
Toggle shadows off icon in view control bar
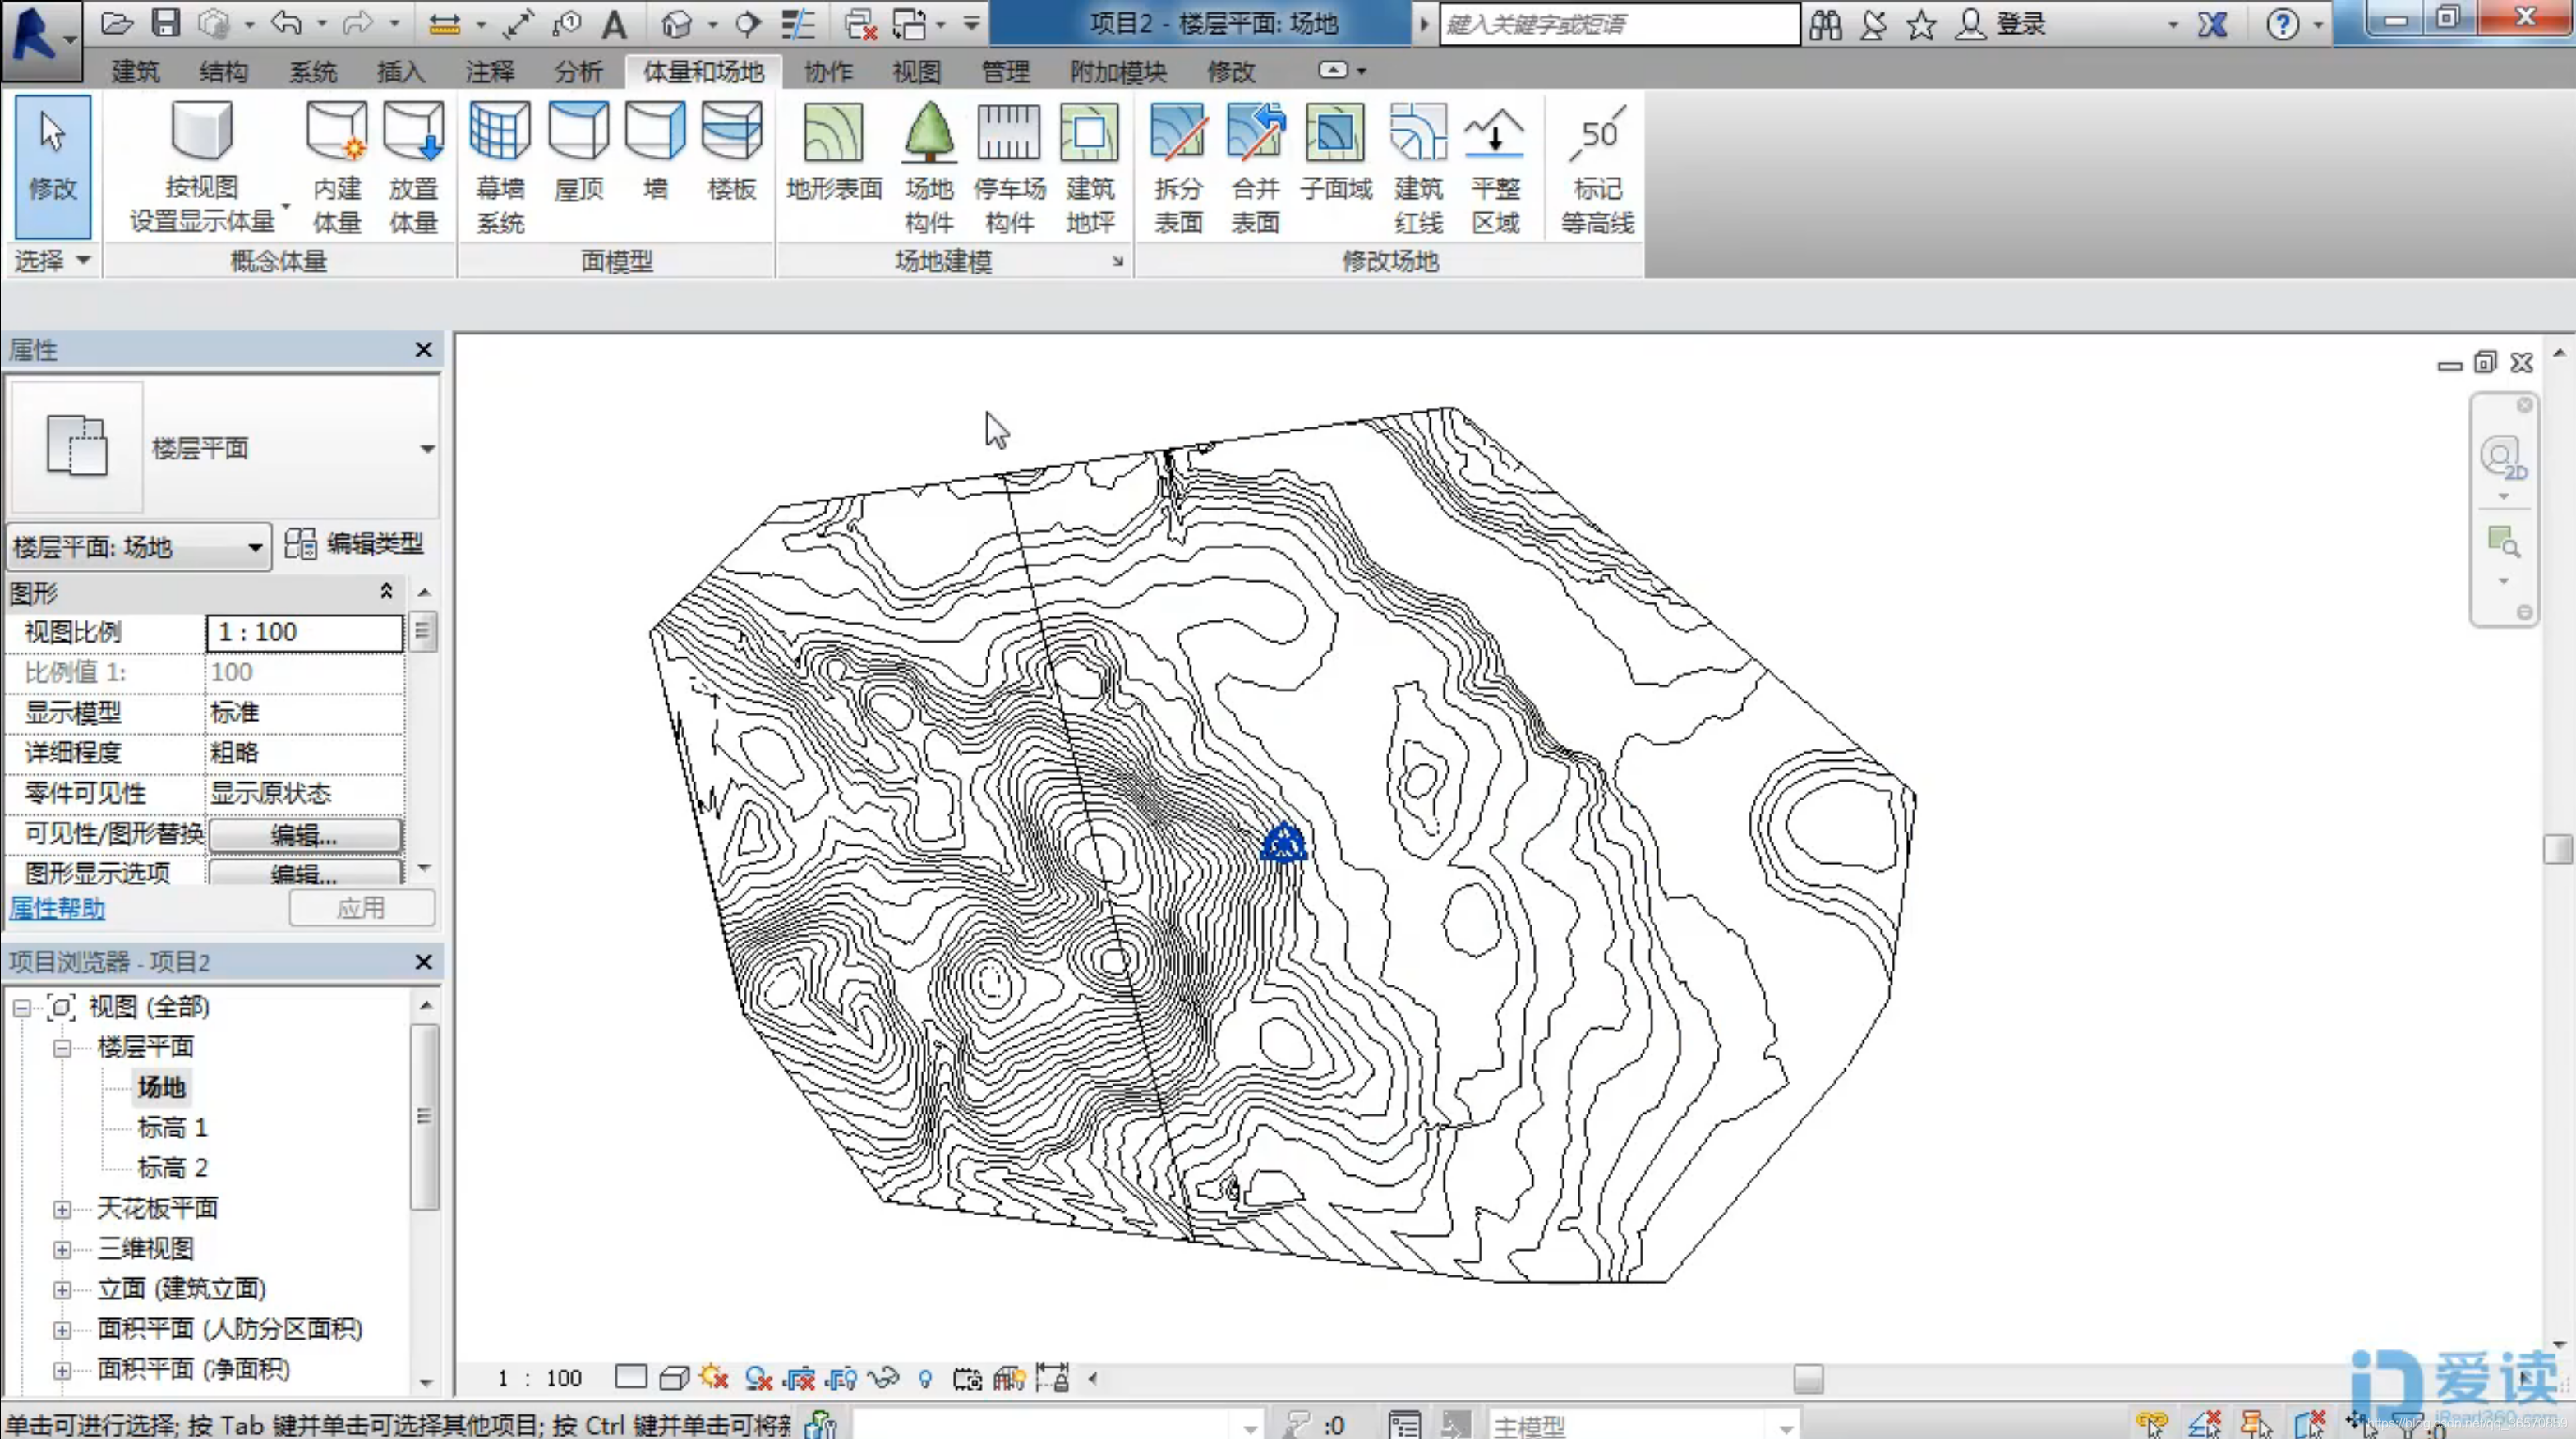point(758,1379)
